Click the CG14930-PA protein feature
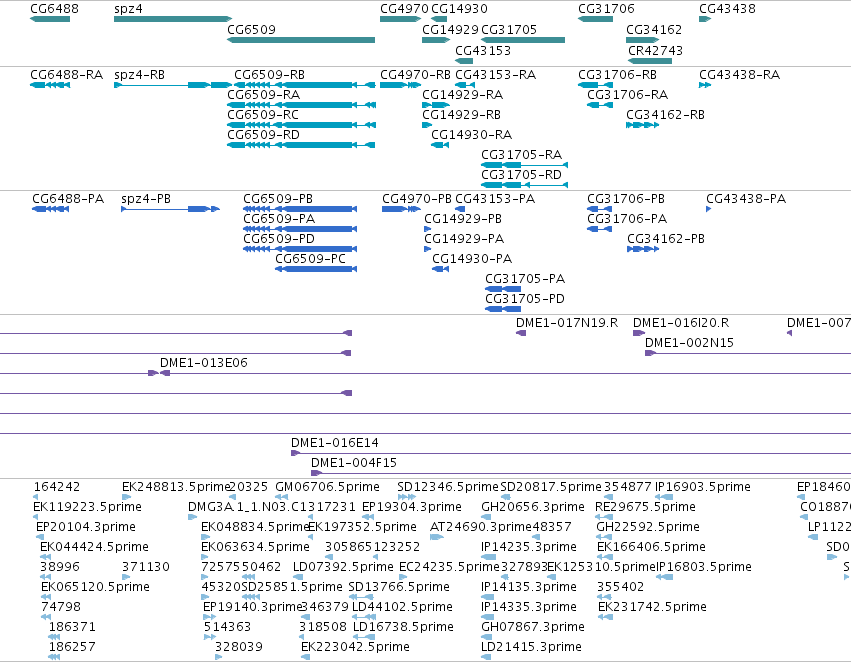This screenshot has height=662, width=851. (x=441, y=269)
